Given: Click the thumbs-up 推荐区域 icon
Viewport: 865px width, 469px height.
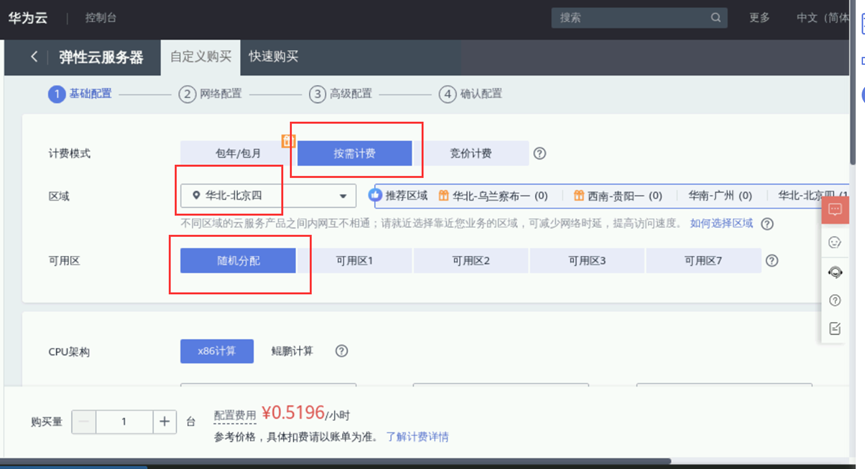Looking at the screenshot, I should coord(375,195).
